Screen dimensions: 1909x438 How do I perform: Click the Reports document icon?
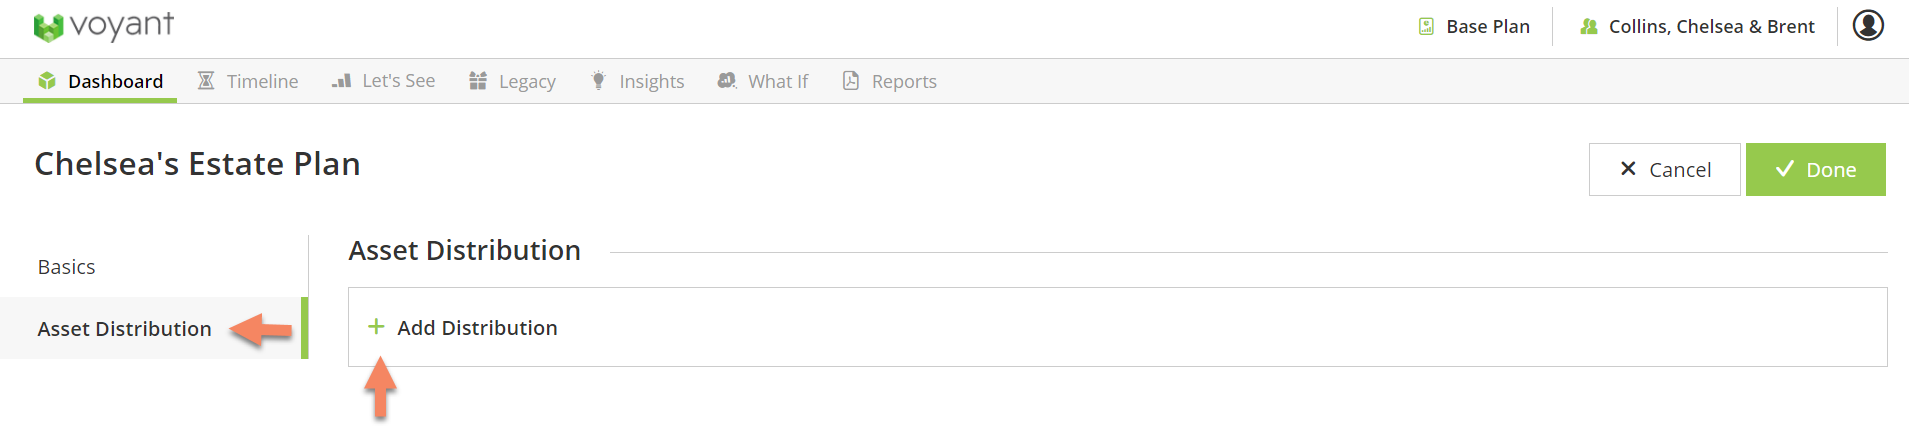click(851, 81)
